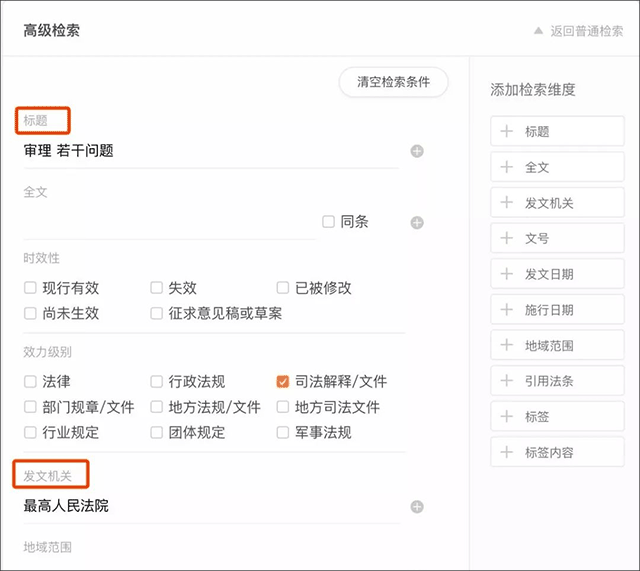Uncheck the 司法解释/文件 checkbox
Screen dimensions: 640x571
(283, 381)
